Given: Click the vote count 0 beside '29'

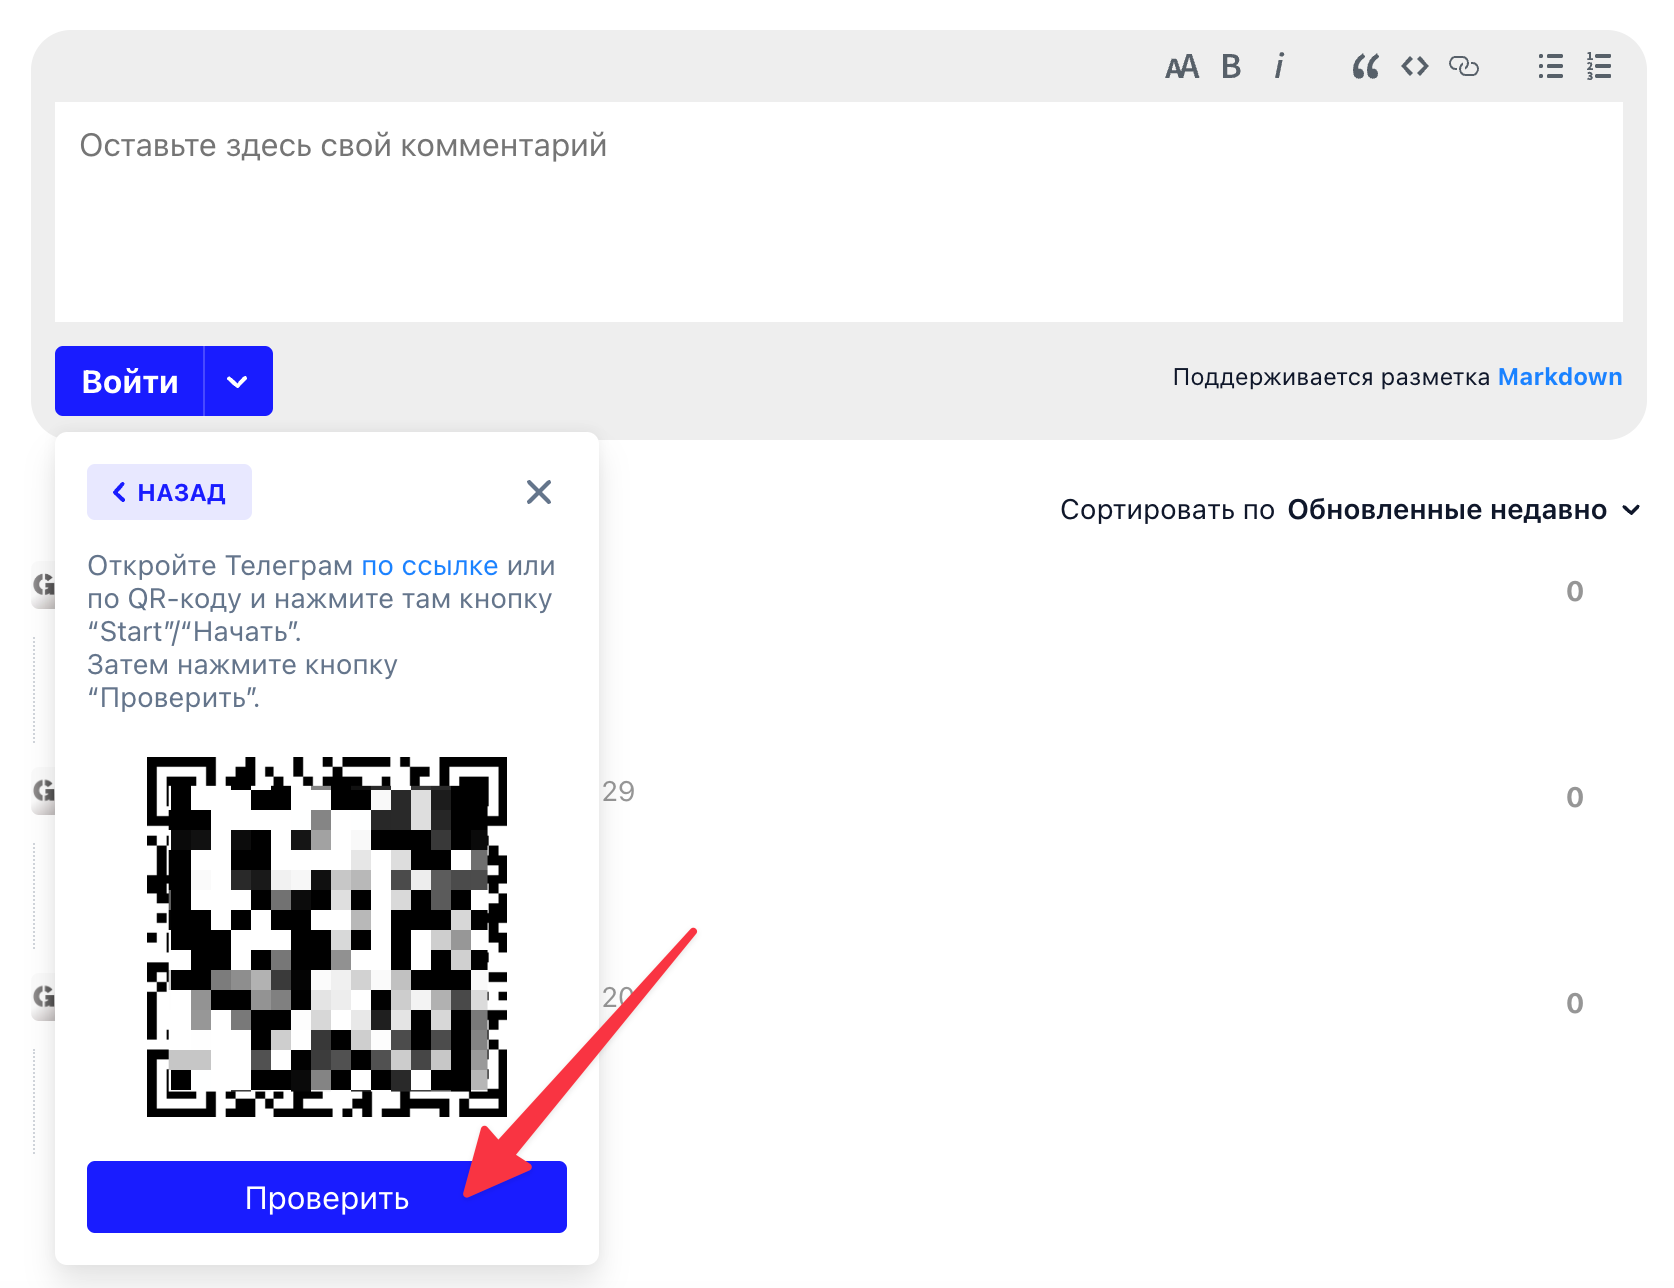Looking at the screenshot, I should click(1574, 798).
